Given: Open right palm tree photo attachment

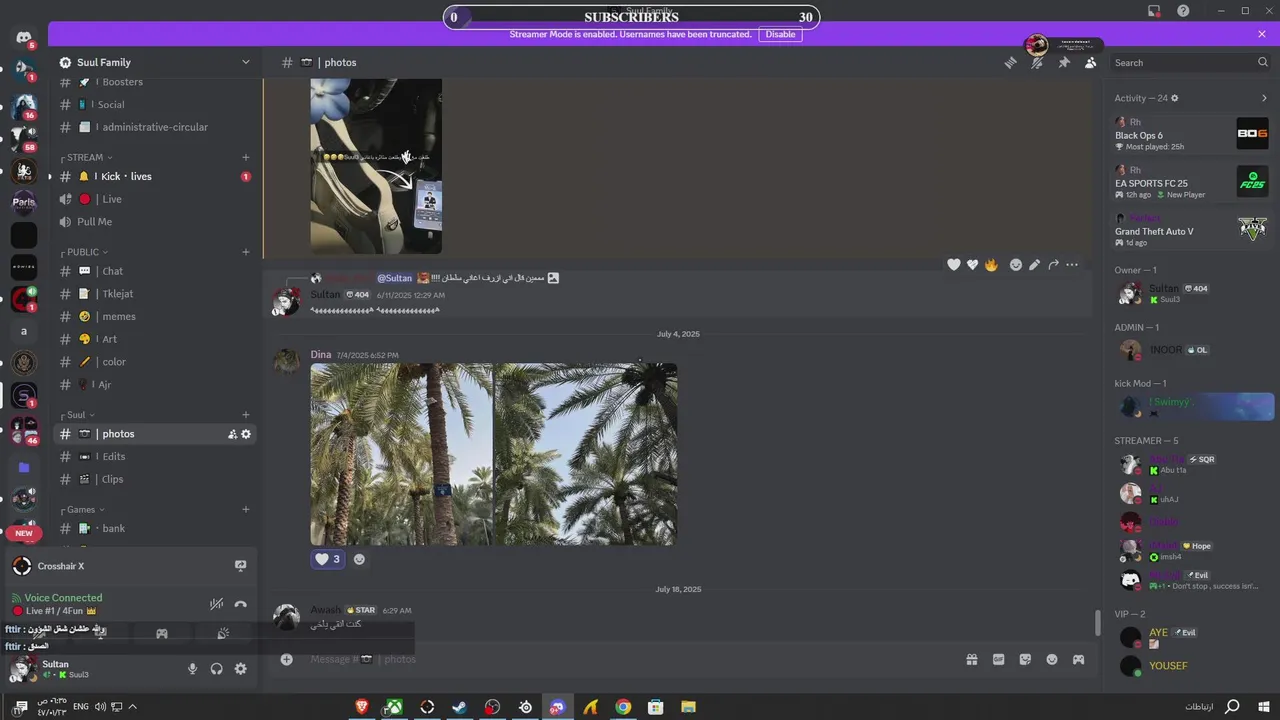Looking at the screenshot, I should (x=586, y=454).
